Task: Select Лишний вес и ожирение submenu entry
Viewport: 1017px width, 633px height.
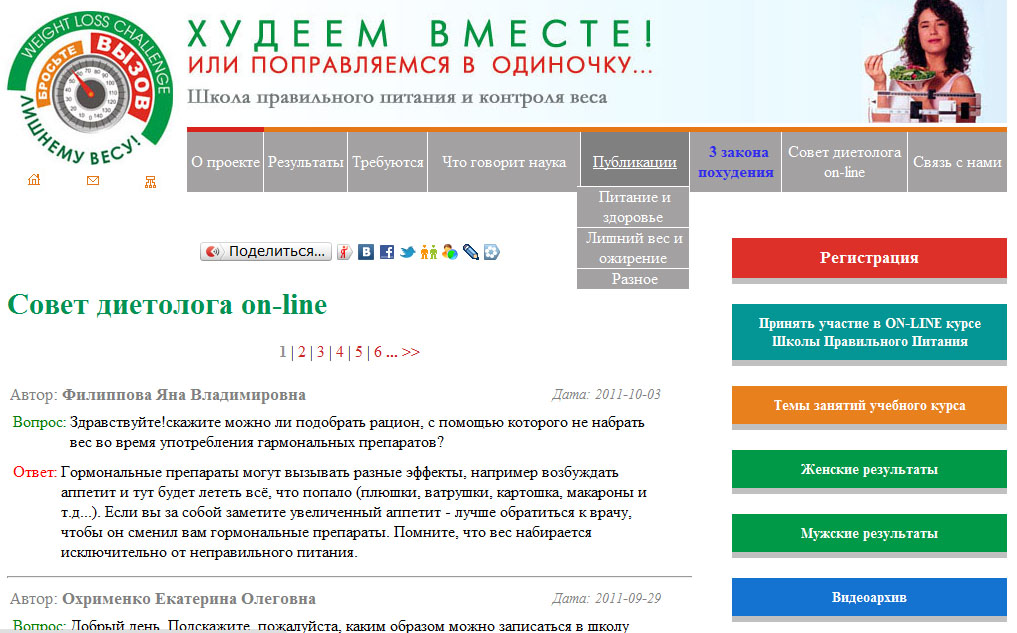Action: pyautogui.click(x=633, y=248)
